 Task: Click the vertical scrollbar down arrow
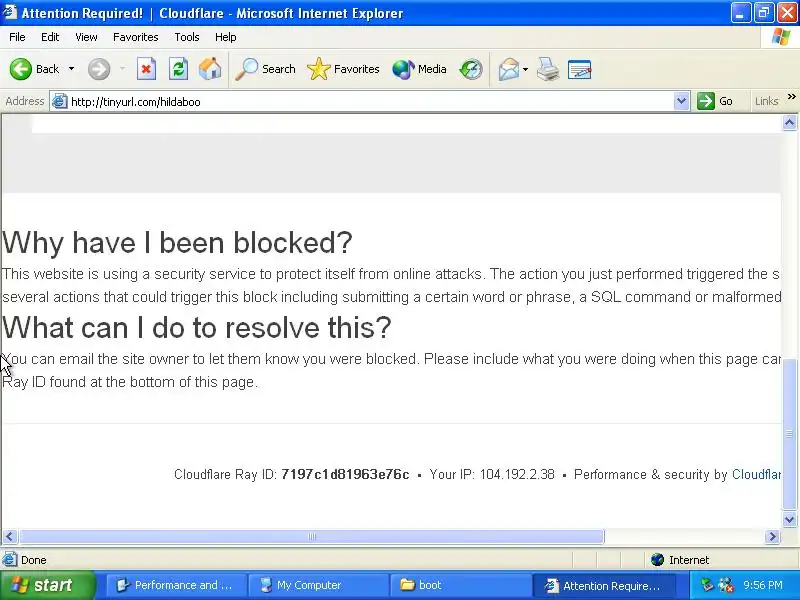[789, 519]
